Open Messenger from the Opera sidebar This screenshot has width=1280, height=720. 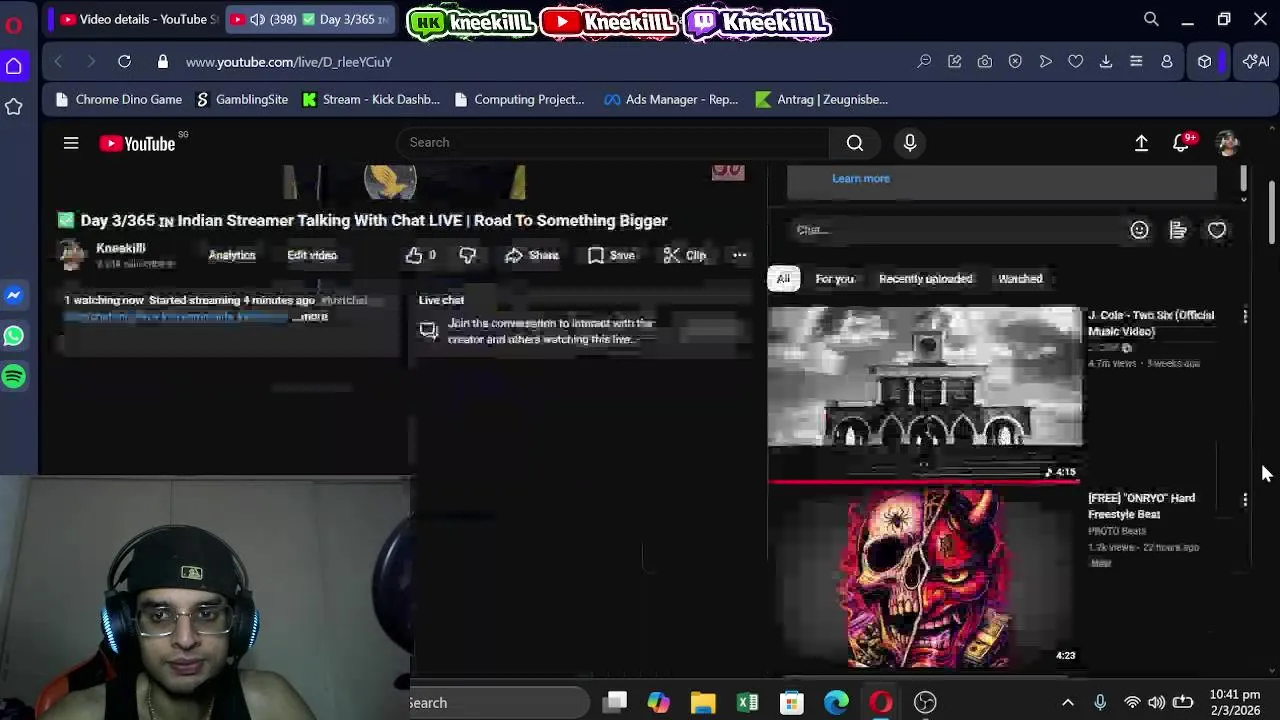click(x=14, y=296)
